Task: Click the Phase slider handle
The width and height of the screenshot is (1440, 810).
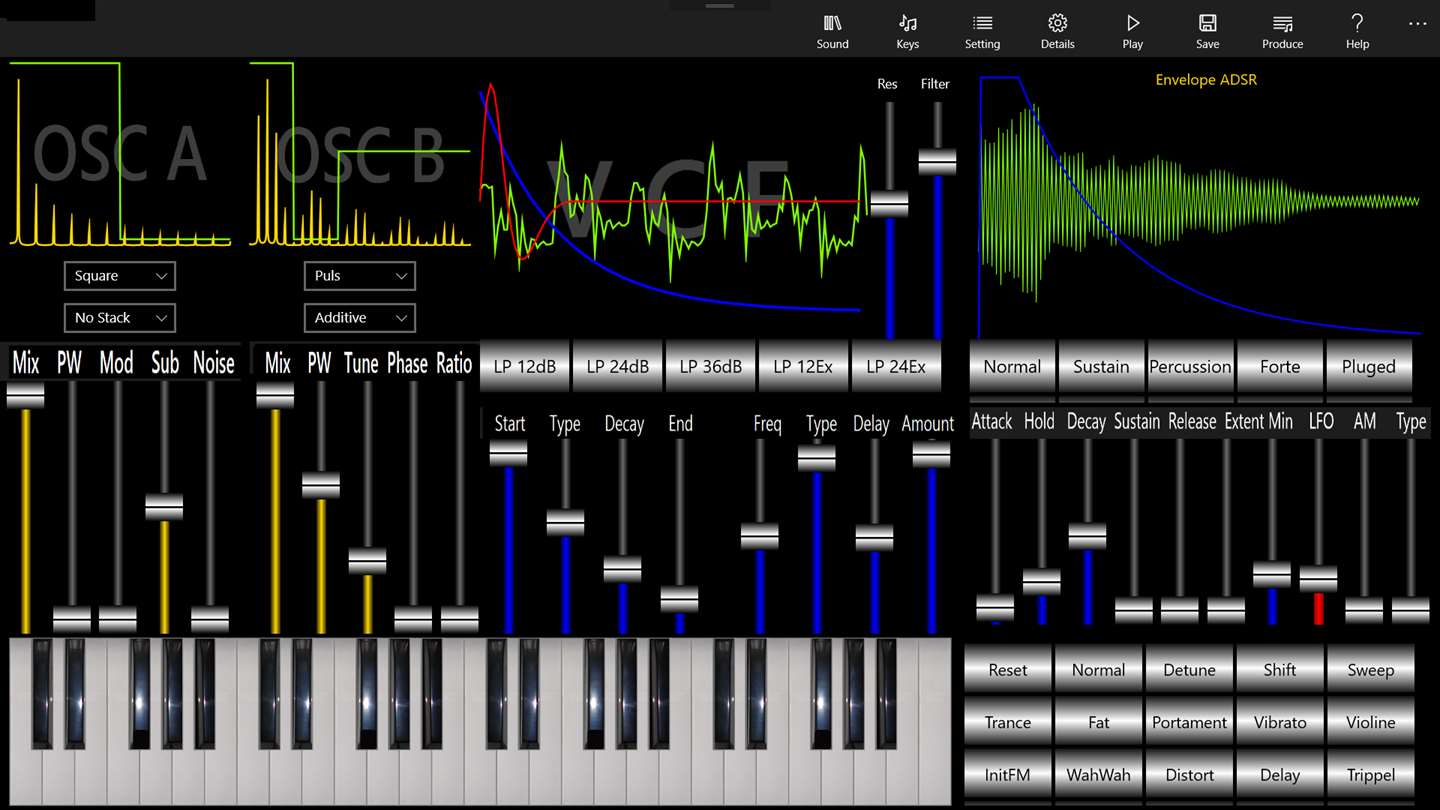Action: point(413,619)
